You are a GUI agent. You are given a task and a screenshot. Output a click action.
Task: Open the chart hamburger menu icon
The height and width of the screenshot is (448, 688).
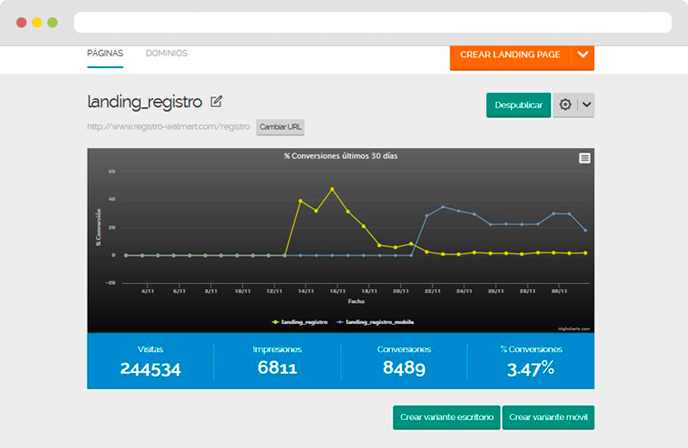(x=584, y=158)
